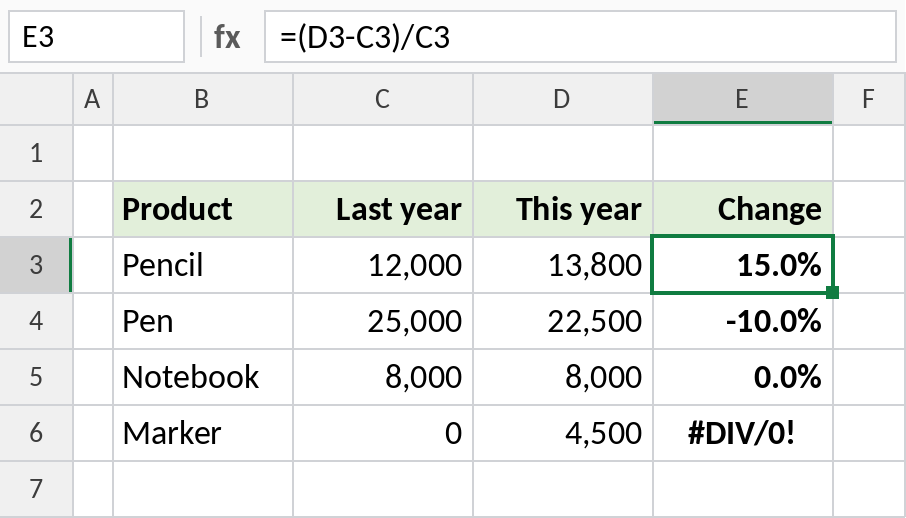
Task: Select cell with value 22,500
Action: pyautogui.click(x=563, y=321)
